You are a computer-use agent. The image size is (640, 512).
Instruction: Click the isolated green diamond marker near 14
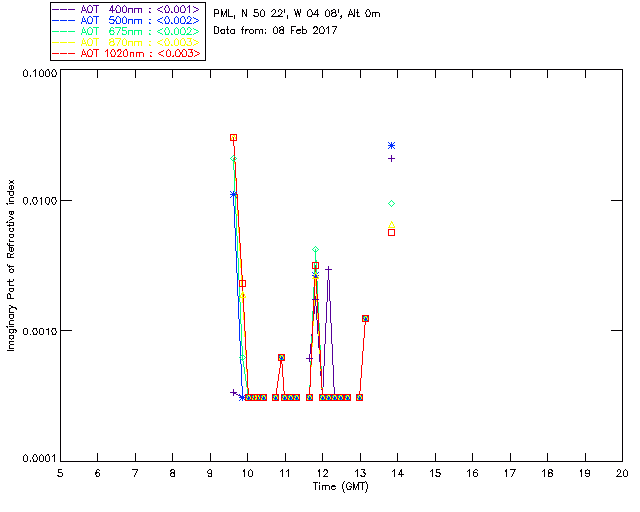(391, 203)
